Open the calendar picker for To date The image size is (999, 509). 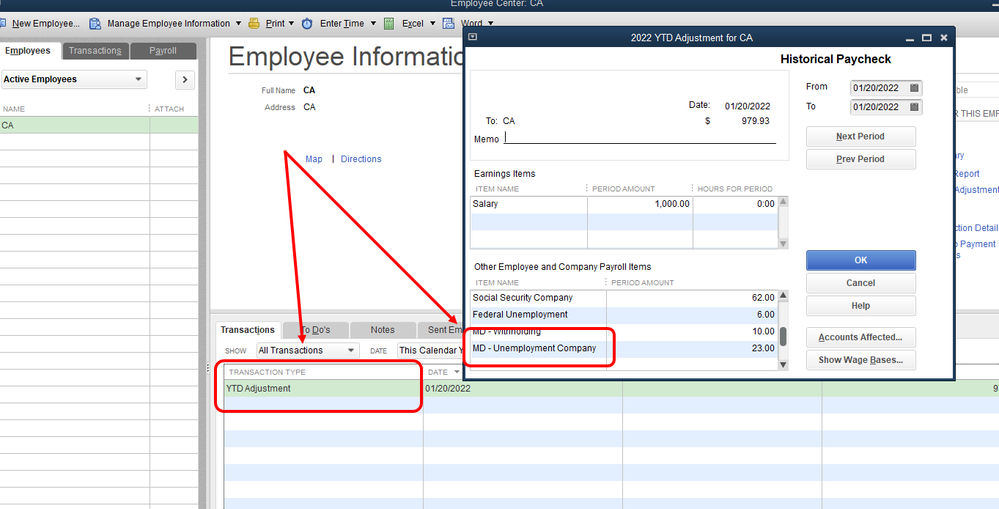click(x=915, y=107)
